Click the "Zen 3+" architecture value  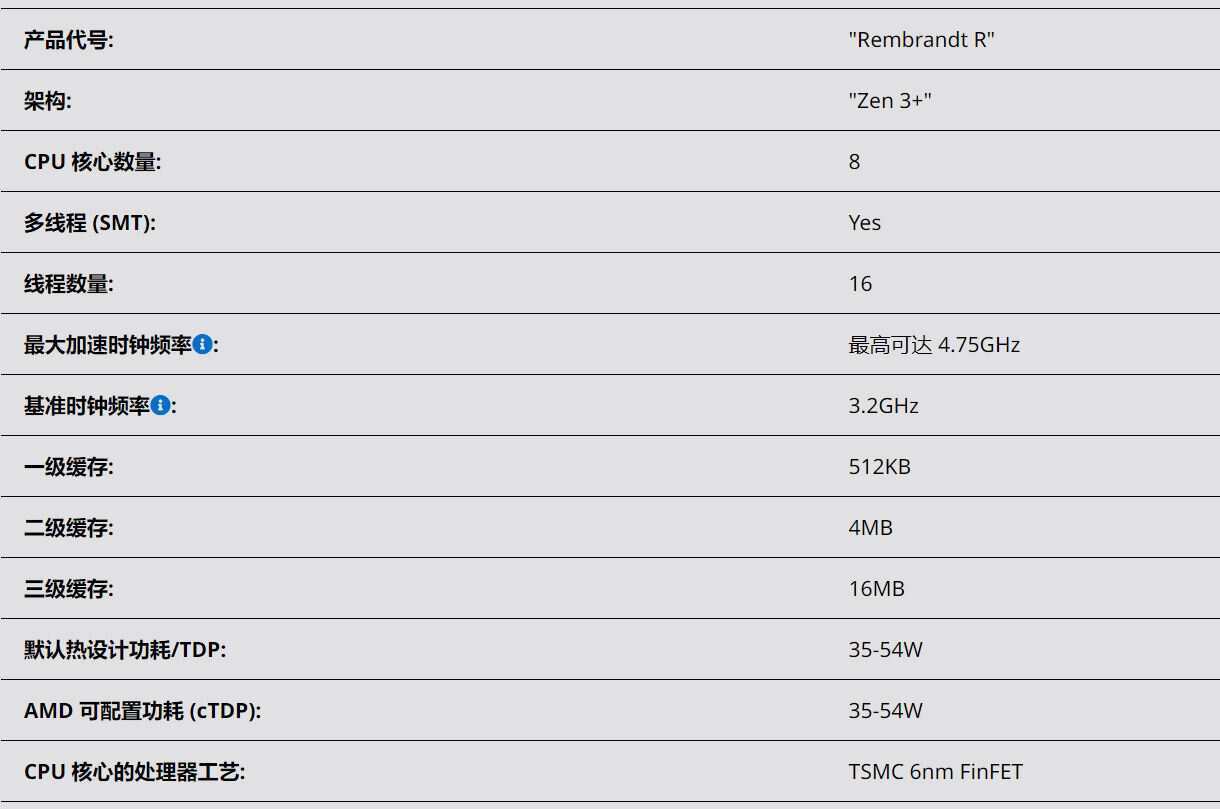pos(890,101)
